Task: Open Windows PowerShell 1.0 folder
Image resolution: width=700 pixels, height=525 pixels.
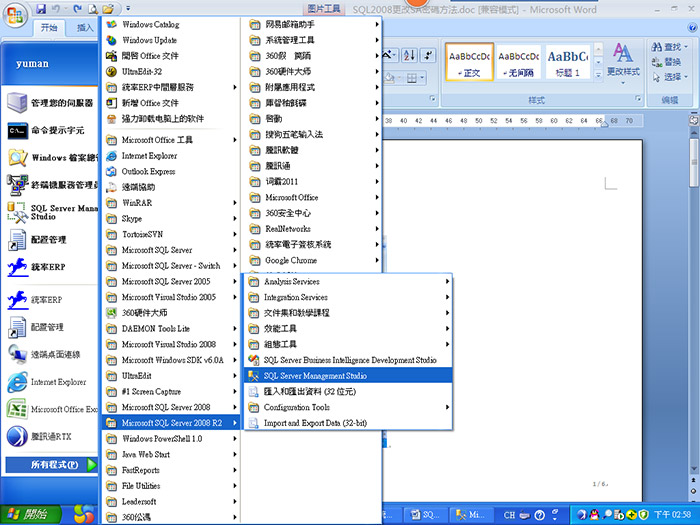Action: pyautogui.click(x=171, y=439)
